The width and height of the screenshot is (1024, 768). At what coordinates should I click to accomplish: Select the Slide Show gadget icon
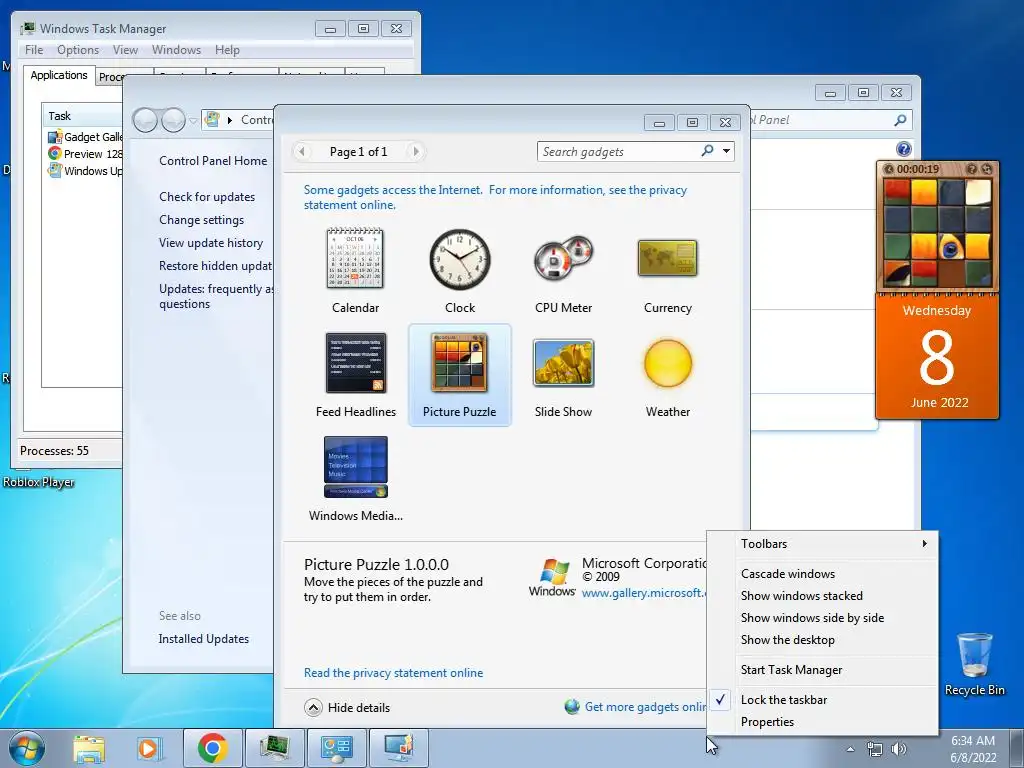click(563, 363)
